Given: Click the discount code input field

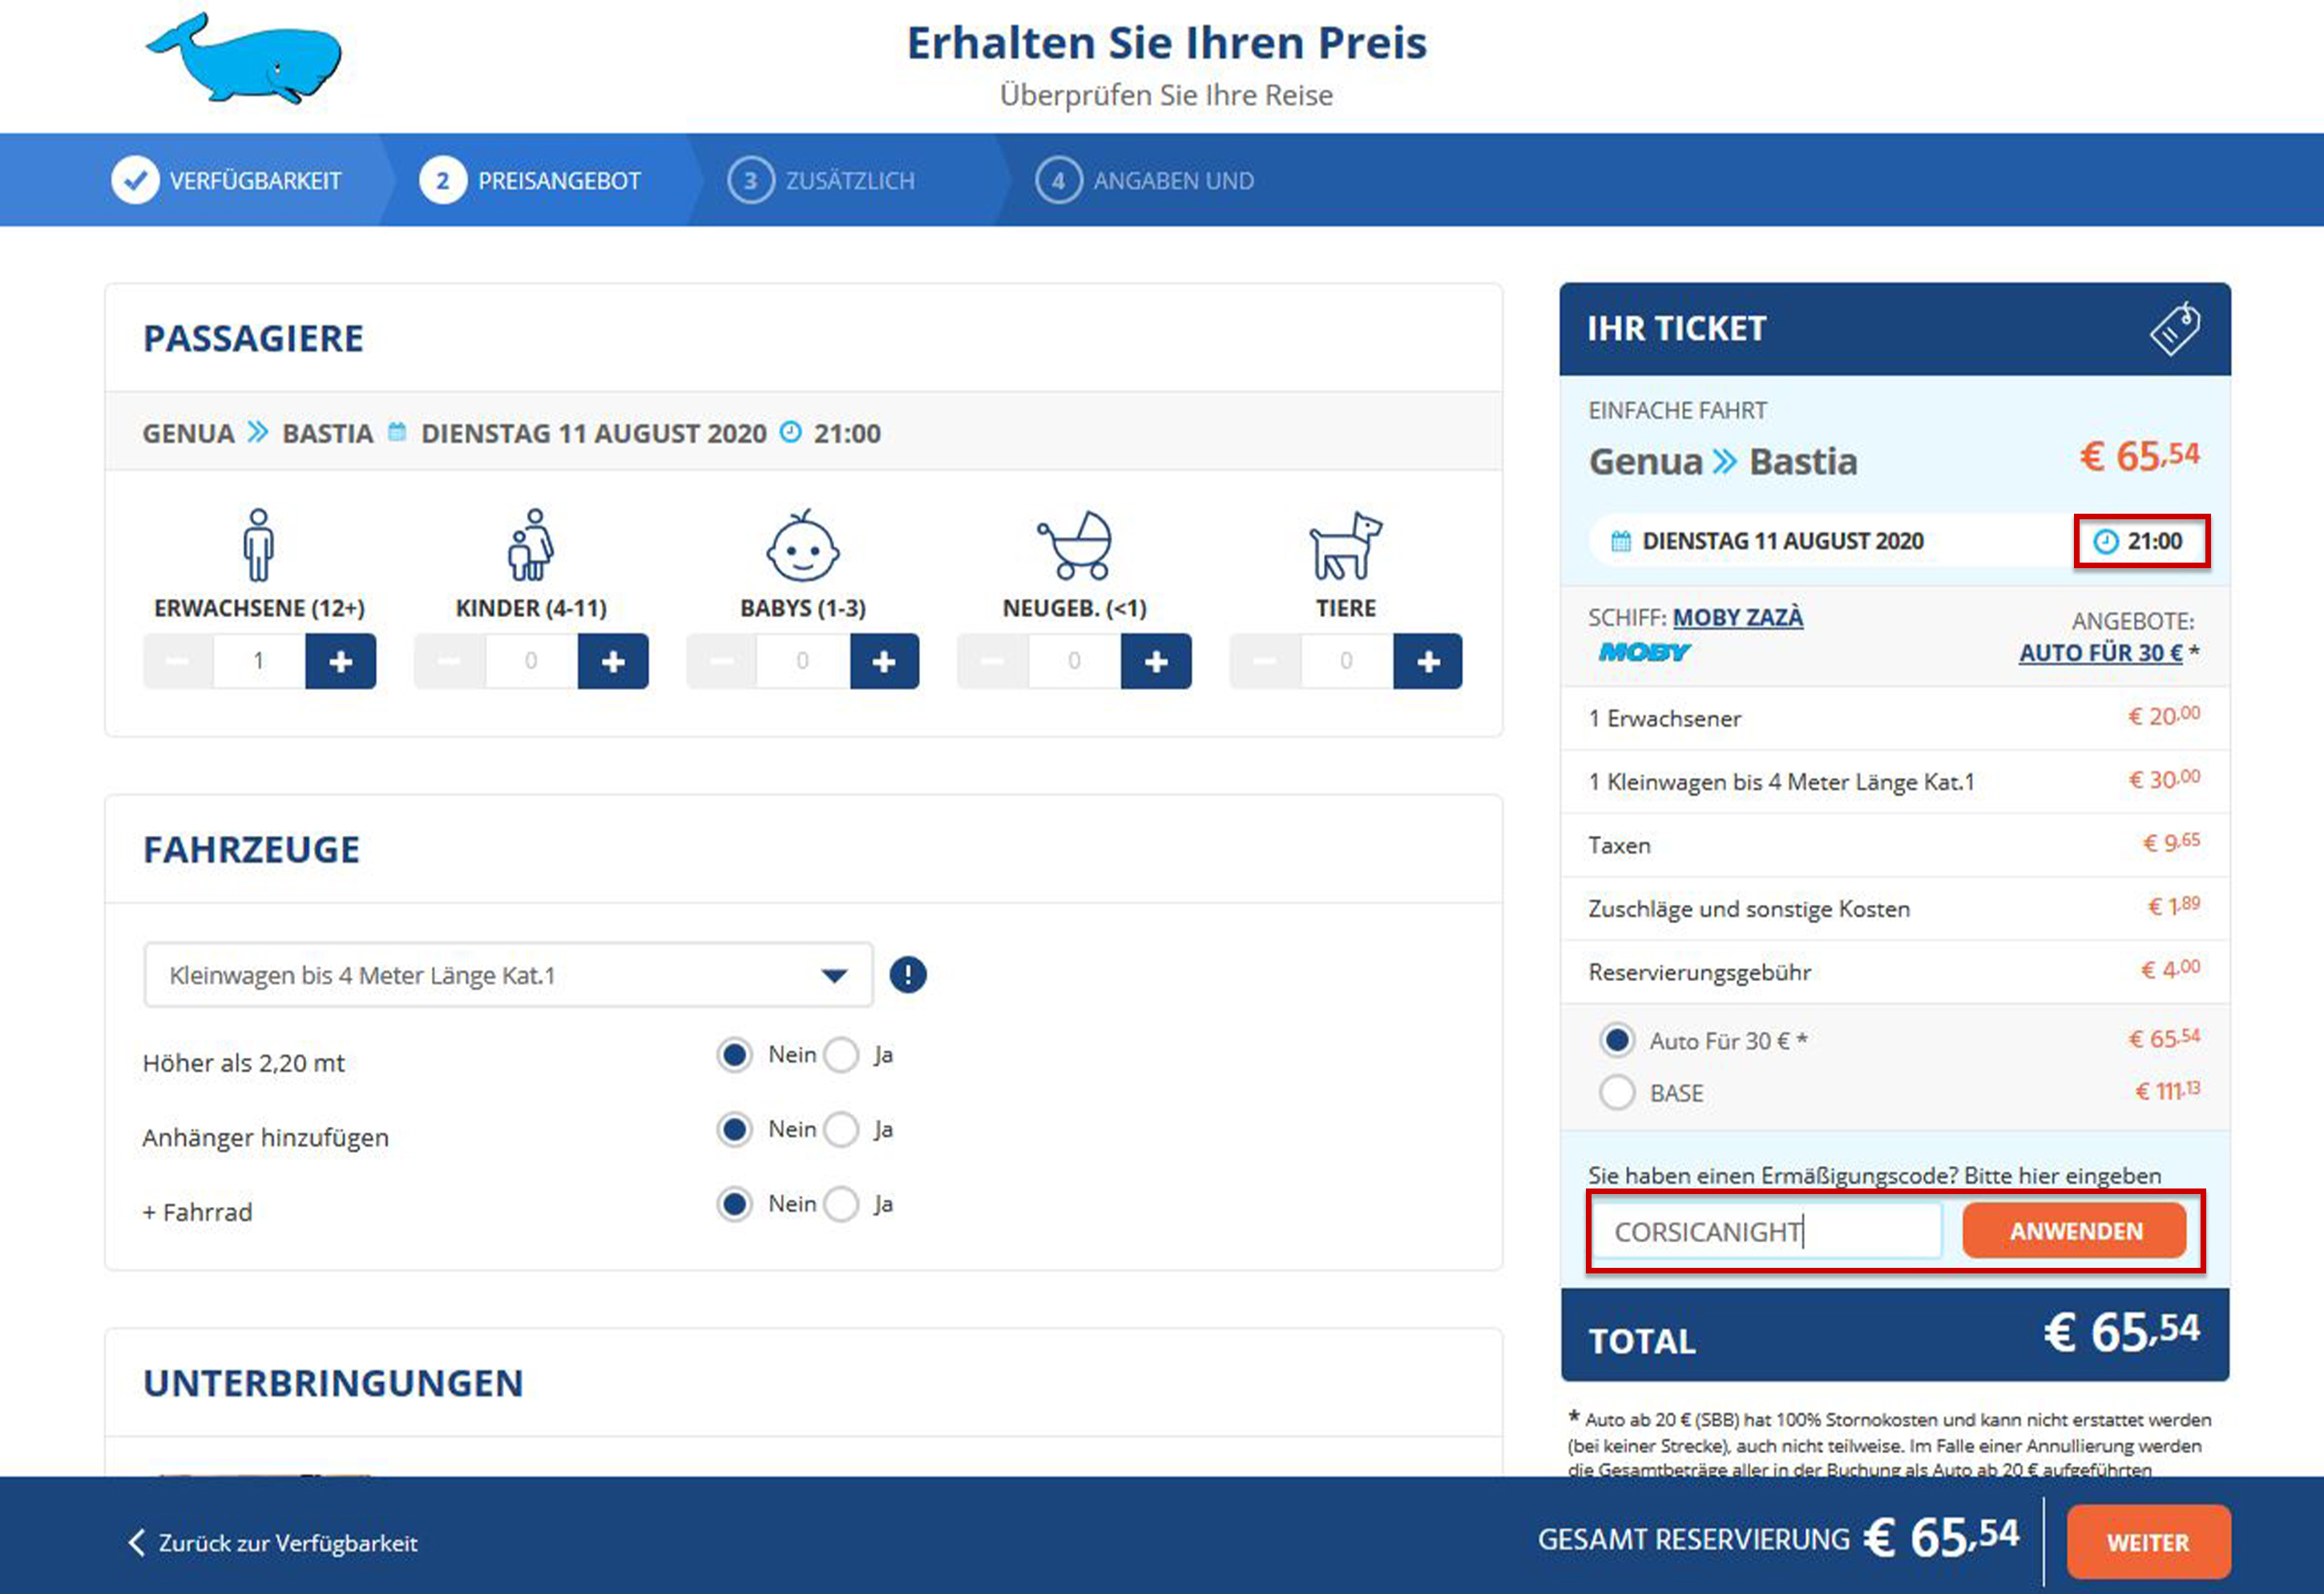Looking at the screenshot, I should click(1766, 1231).
